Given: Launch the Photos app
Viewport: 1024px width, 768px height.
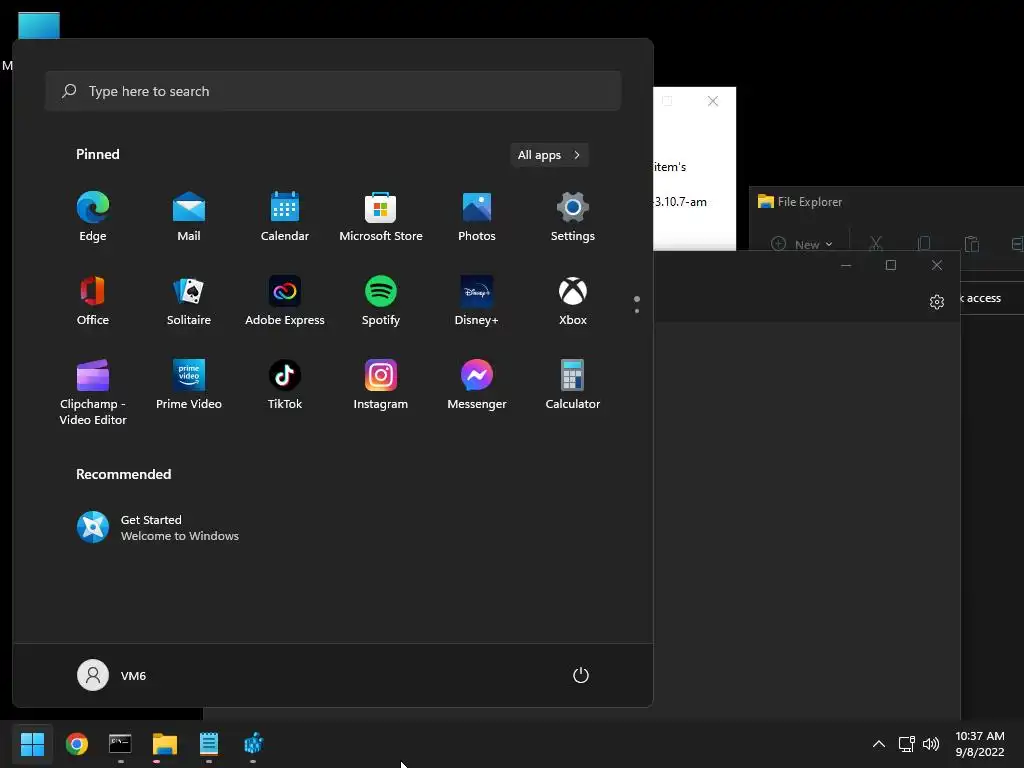Looking at the screenshot, I should 477,217.
